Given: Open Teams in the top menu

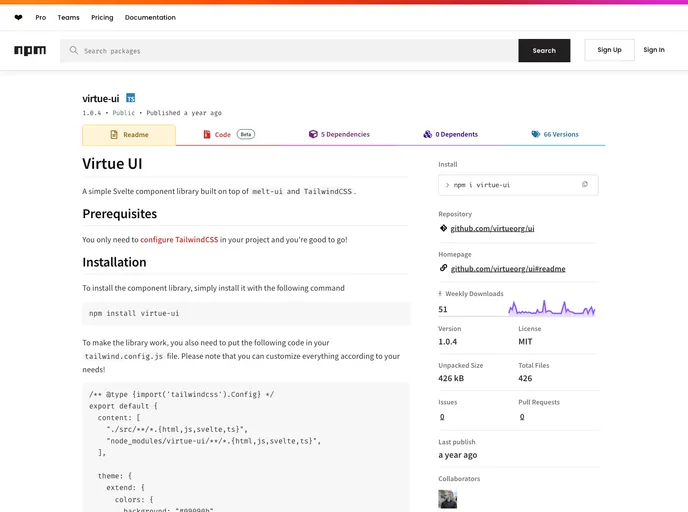Looking at the screenshot, I should (x=68, y=18).
